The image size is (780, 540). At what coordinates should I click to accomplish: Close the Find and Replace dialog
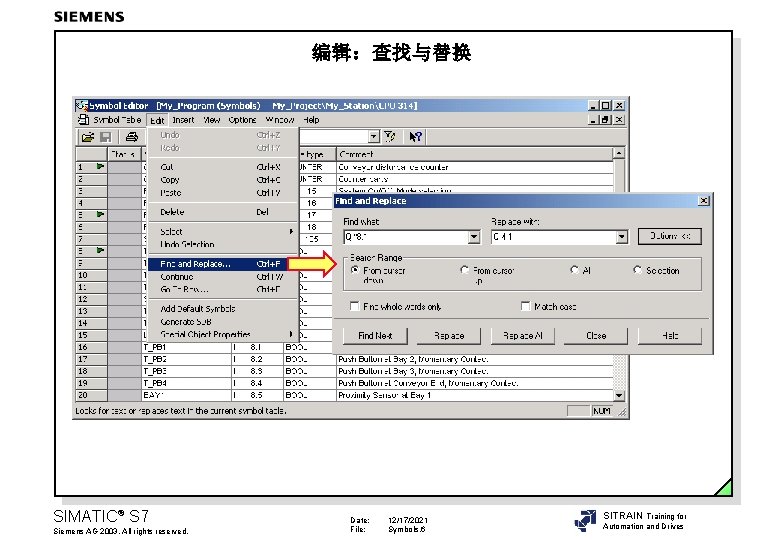703,200
